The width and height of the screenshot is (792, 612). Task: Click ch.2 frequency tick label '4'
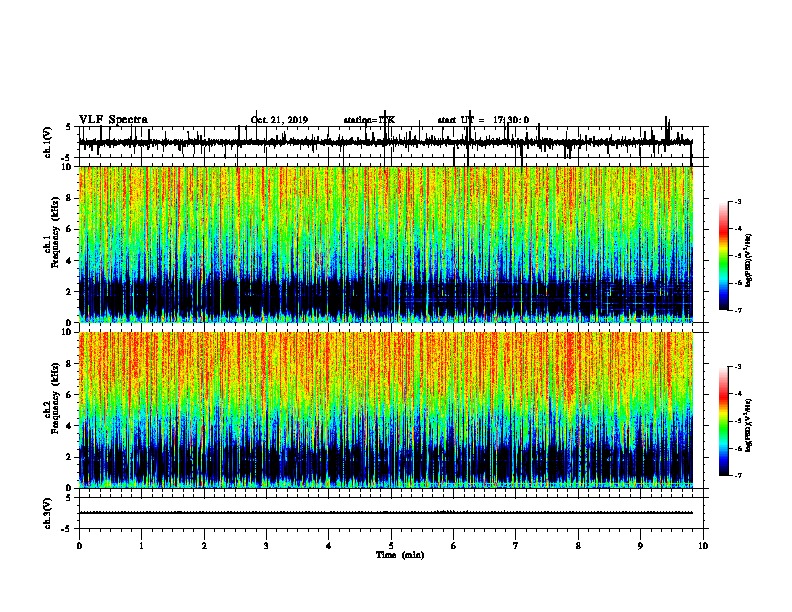coord(69,426)
